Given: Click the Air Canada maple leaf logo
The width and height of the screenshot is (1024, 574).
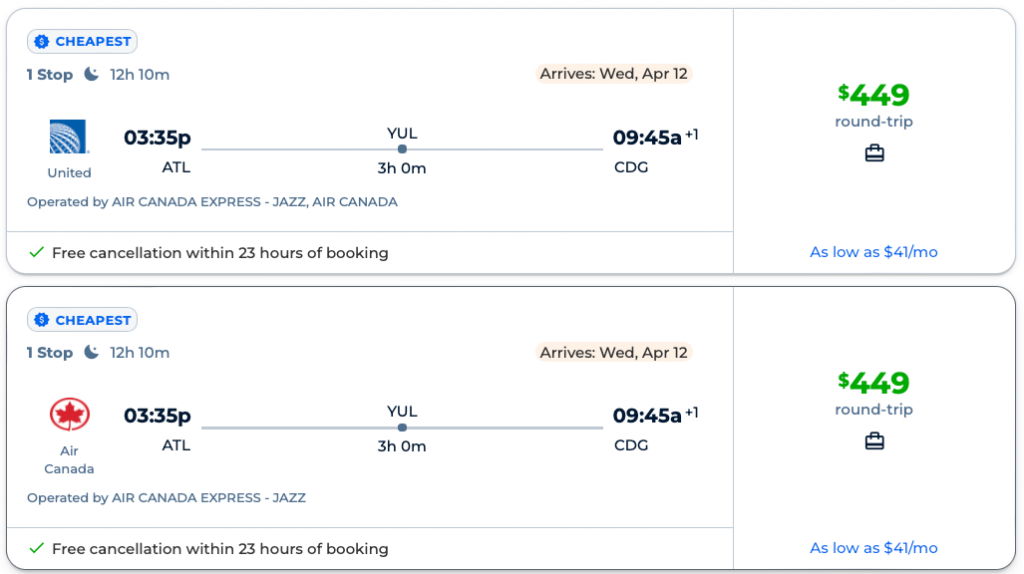Looking at the screenshot, I should (70, 414).
